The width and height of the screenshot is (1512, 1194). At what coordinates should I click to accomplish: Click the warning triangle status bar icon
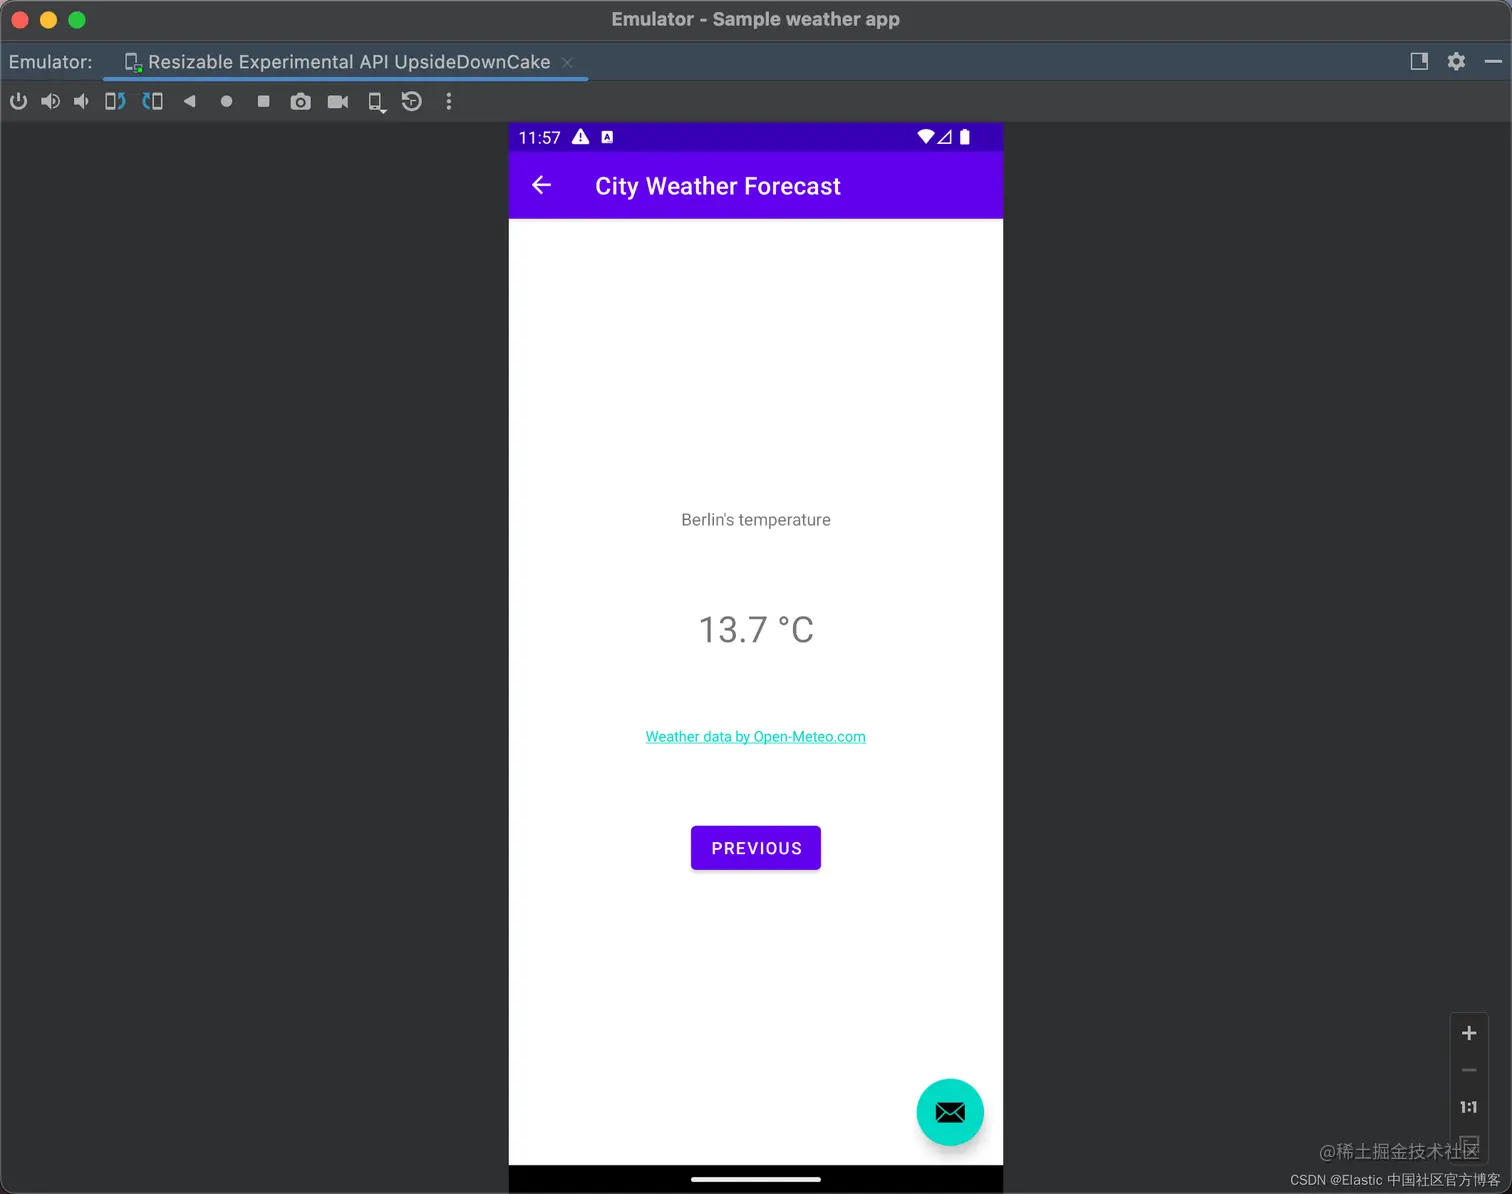click(x=580, y=137)
